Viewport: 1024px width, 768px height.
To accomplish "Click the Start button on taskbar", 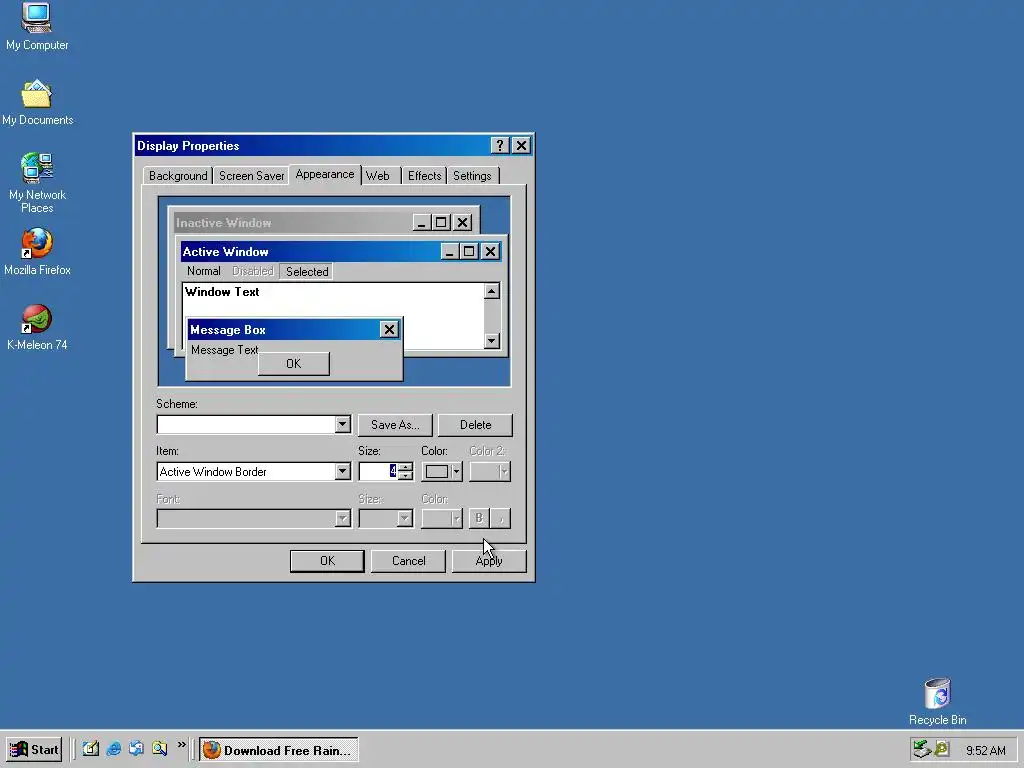I will [35, 749].
